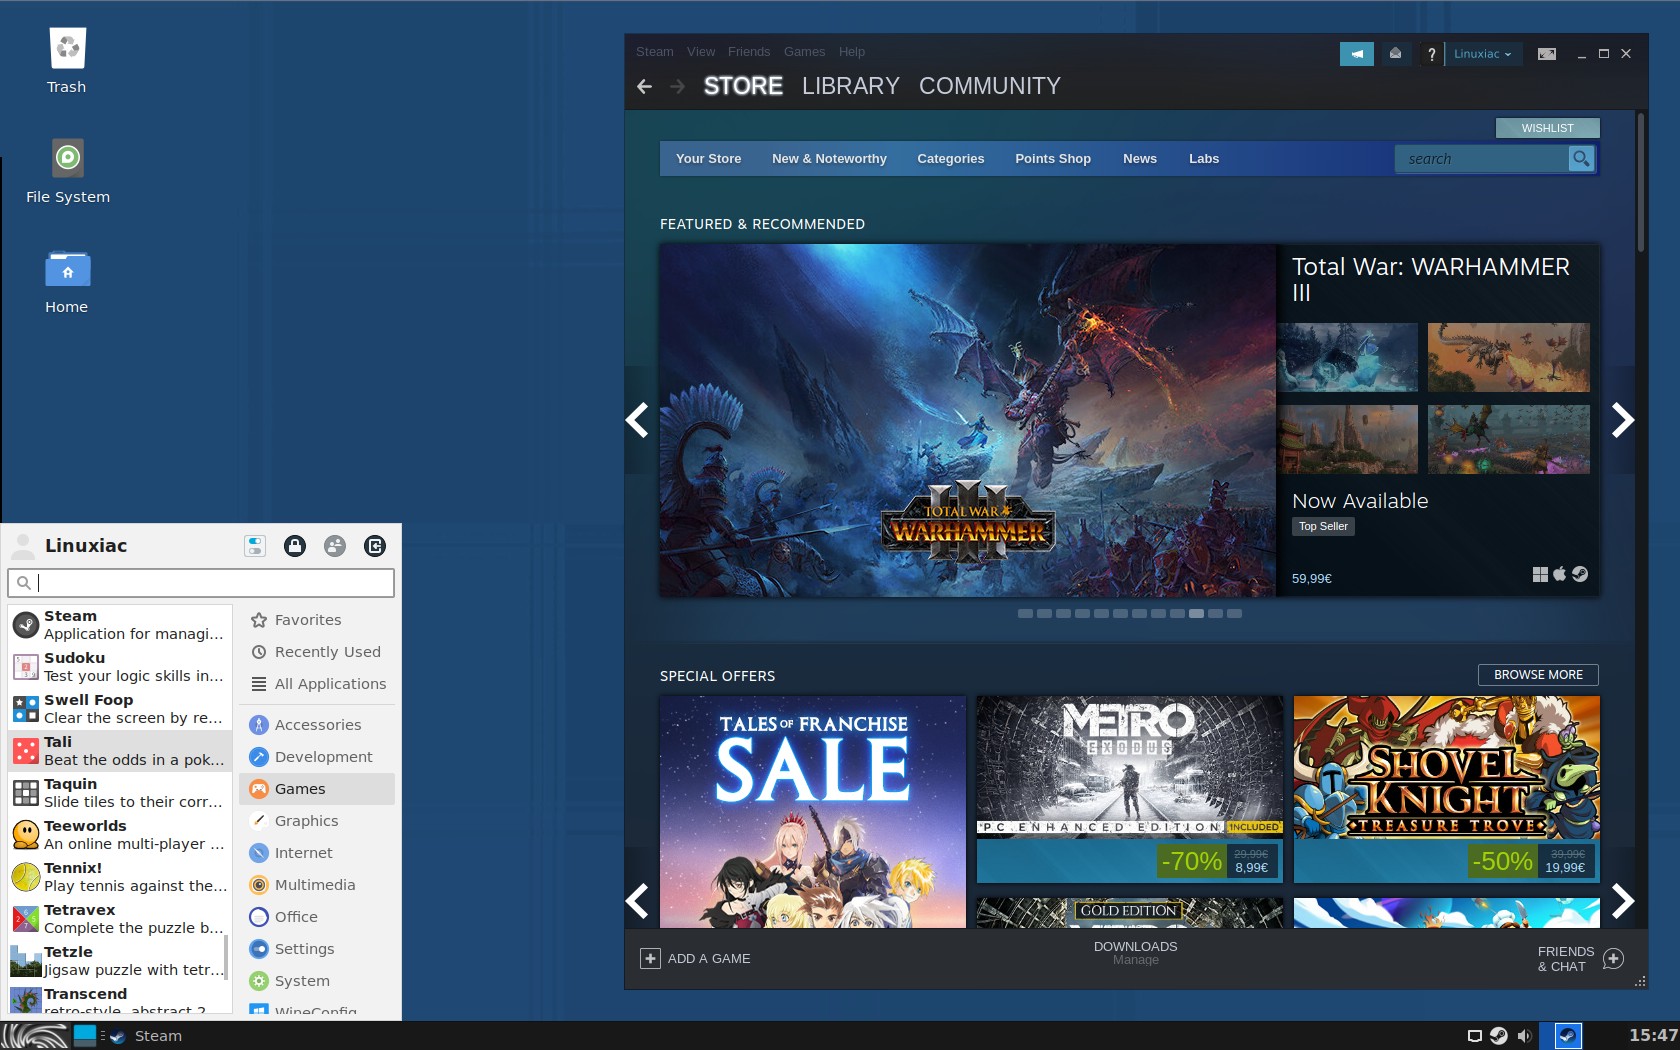Launch Sudoku from the games list
Image resolution: width=1680 pixels, height=1050 pixels.
[120, 667]
